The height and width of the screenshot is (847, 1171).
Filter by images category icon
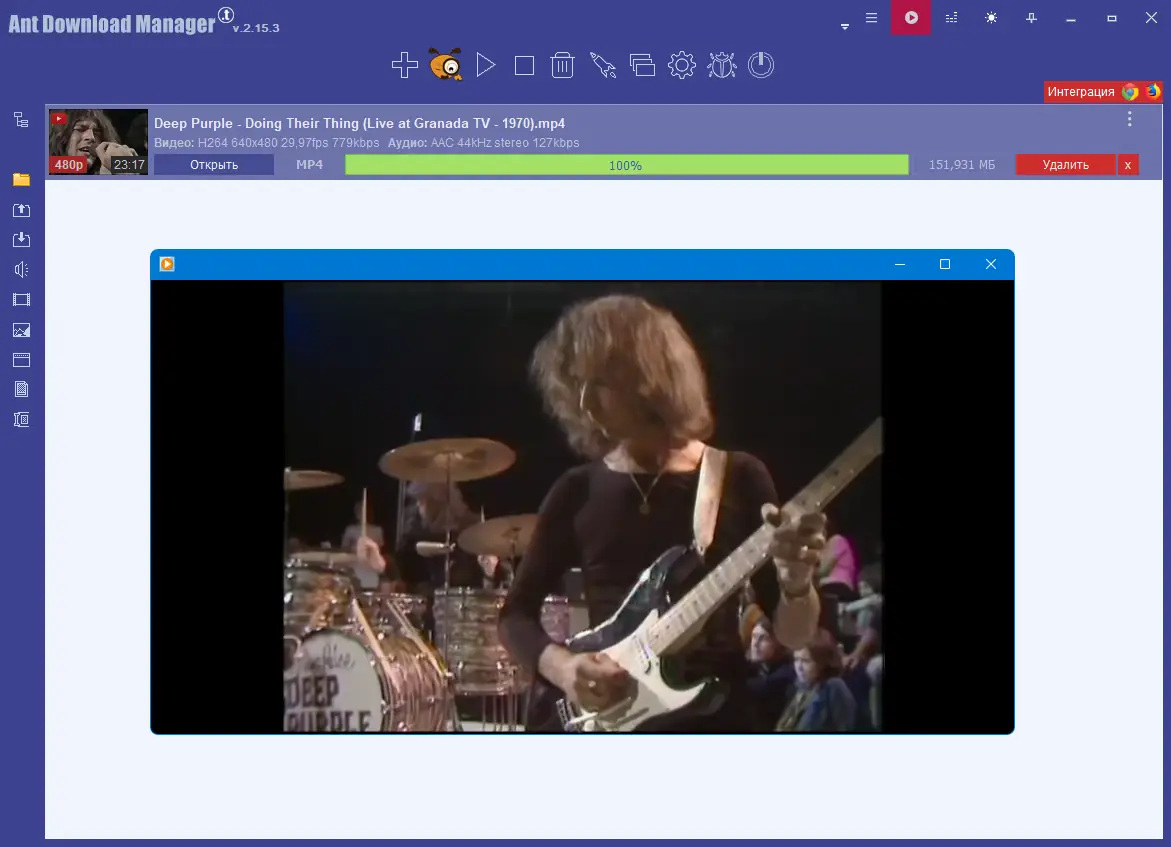click(22, 330)
